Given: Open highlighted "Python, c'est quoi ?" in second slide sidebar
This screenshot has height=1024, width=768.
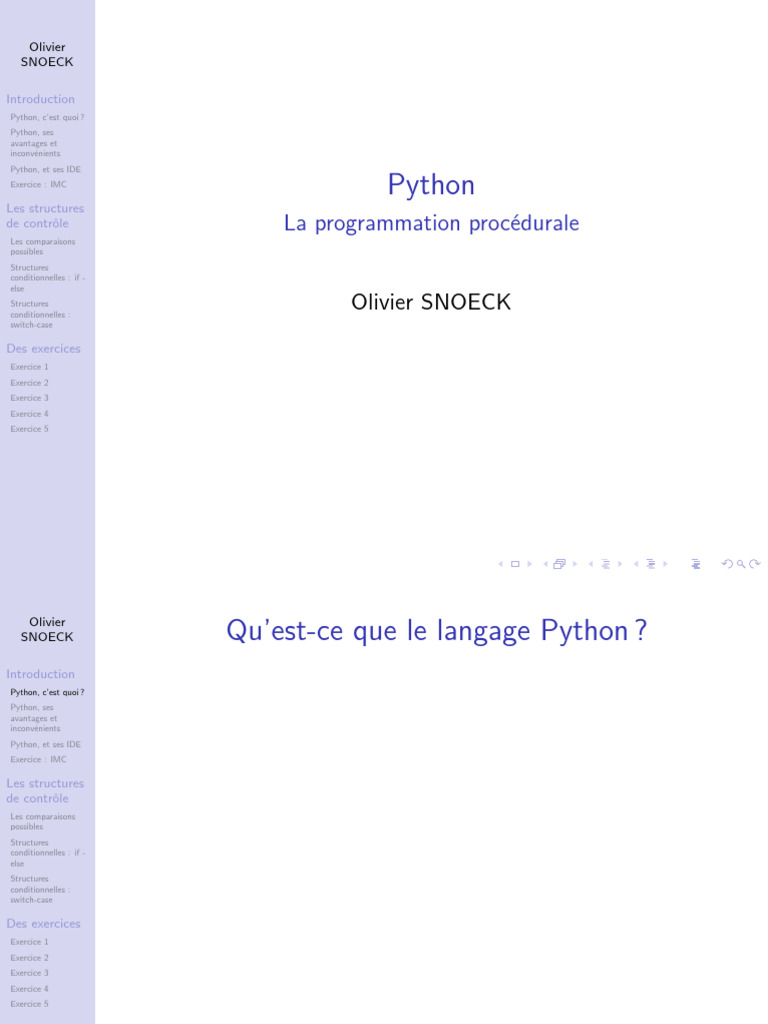Looking at the screenshot, I should click(47, 692).
